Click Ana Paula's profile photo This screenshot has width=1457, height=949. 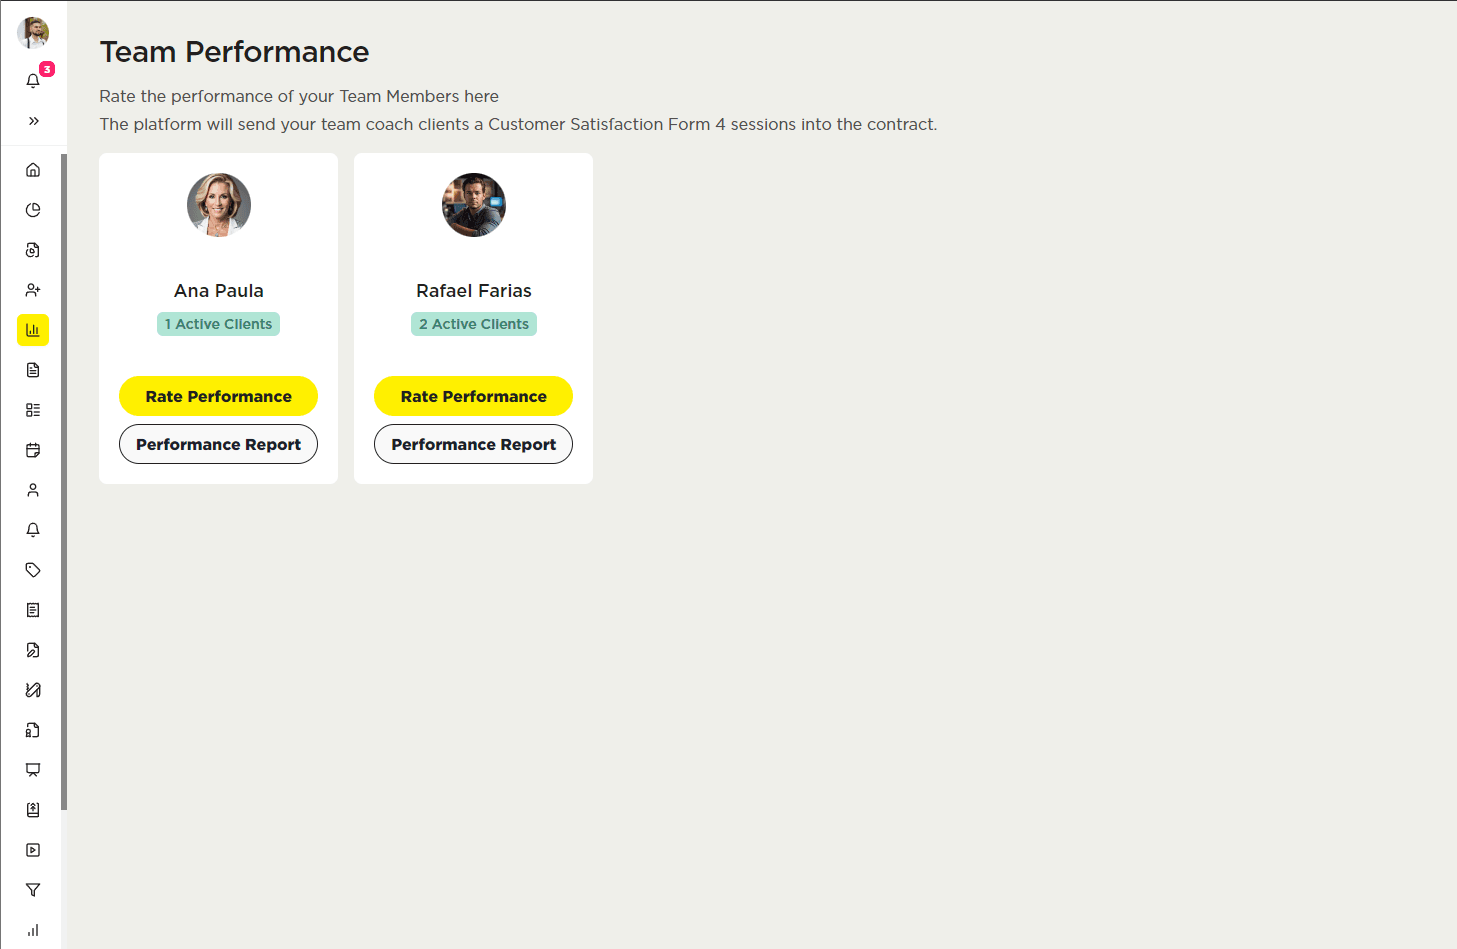point(219,205)
